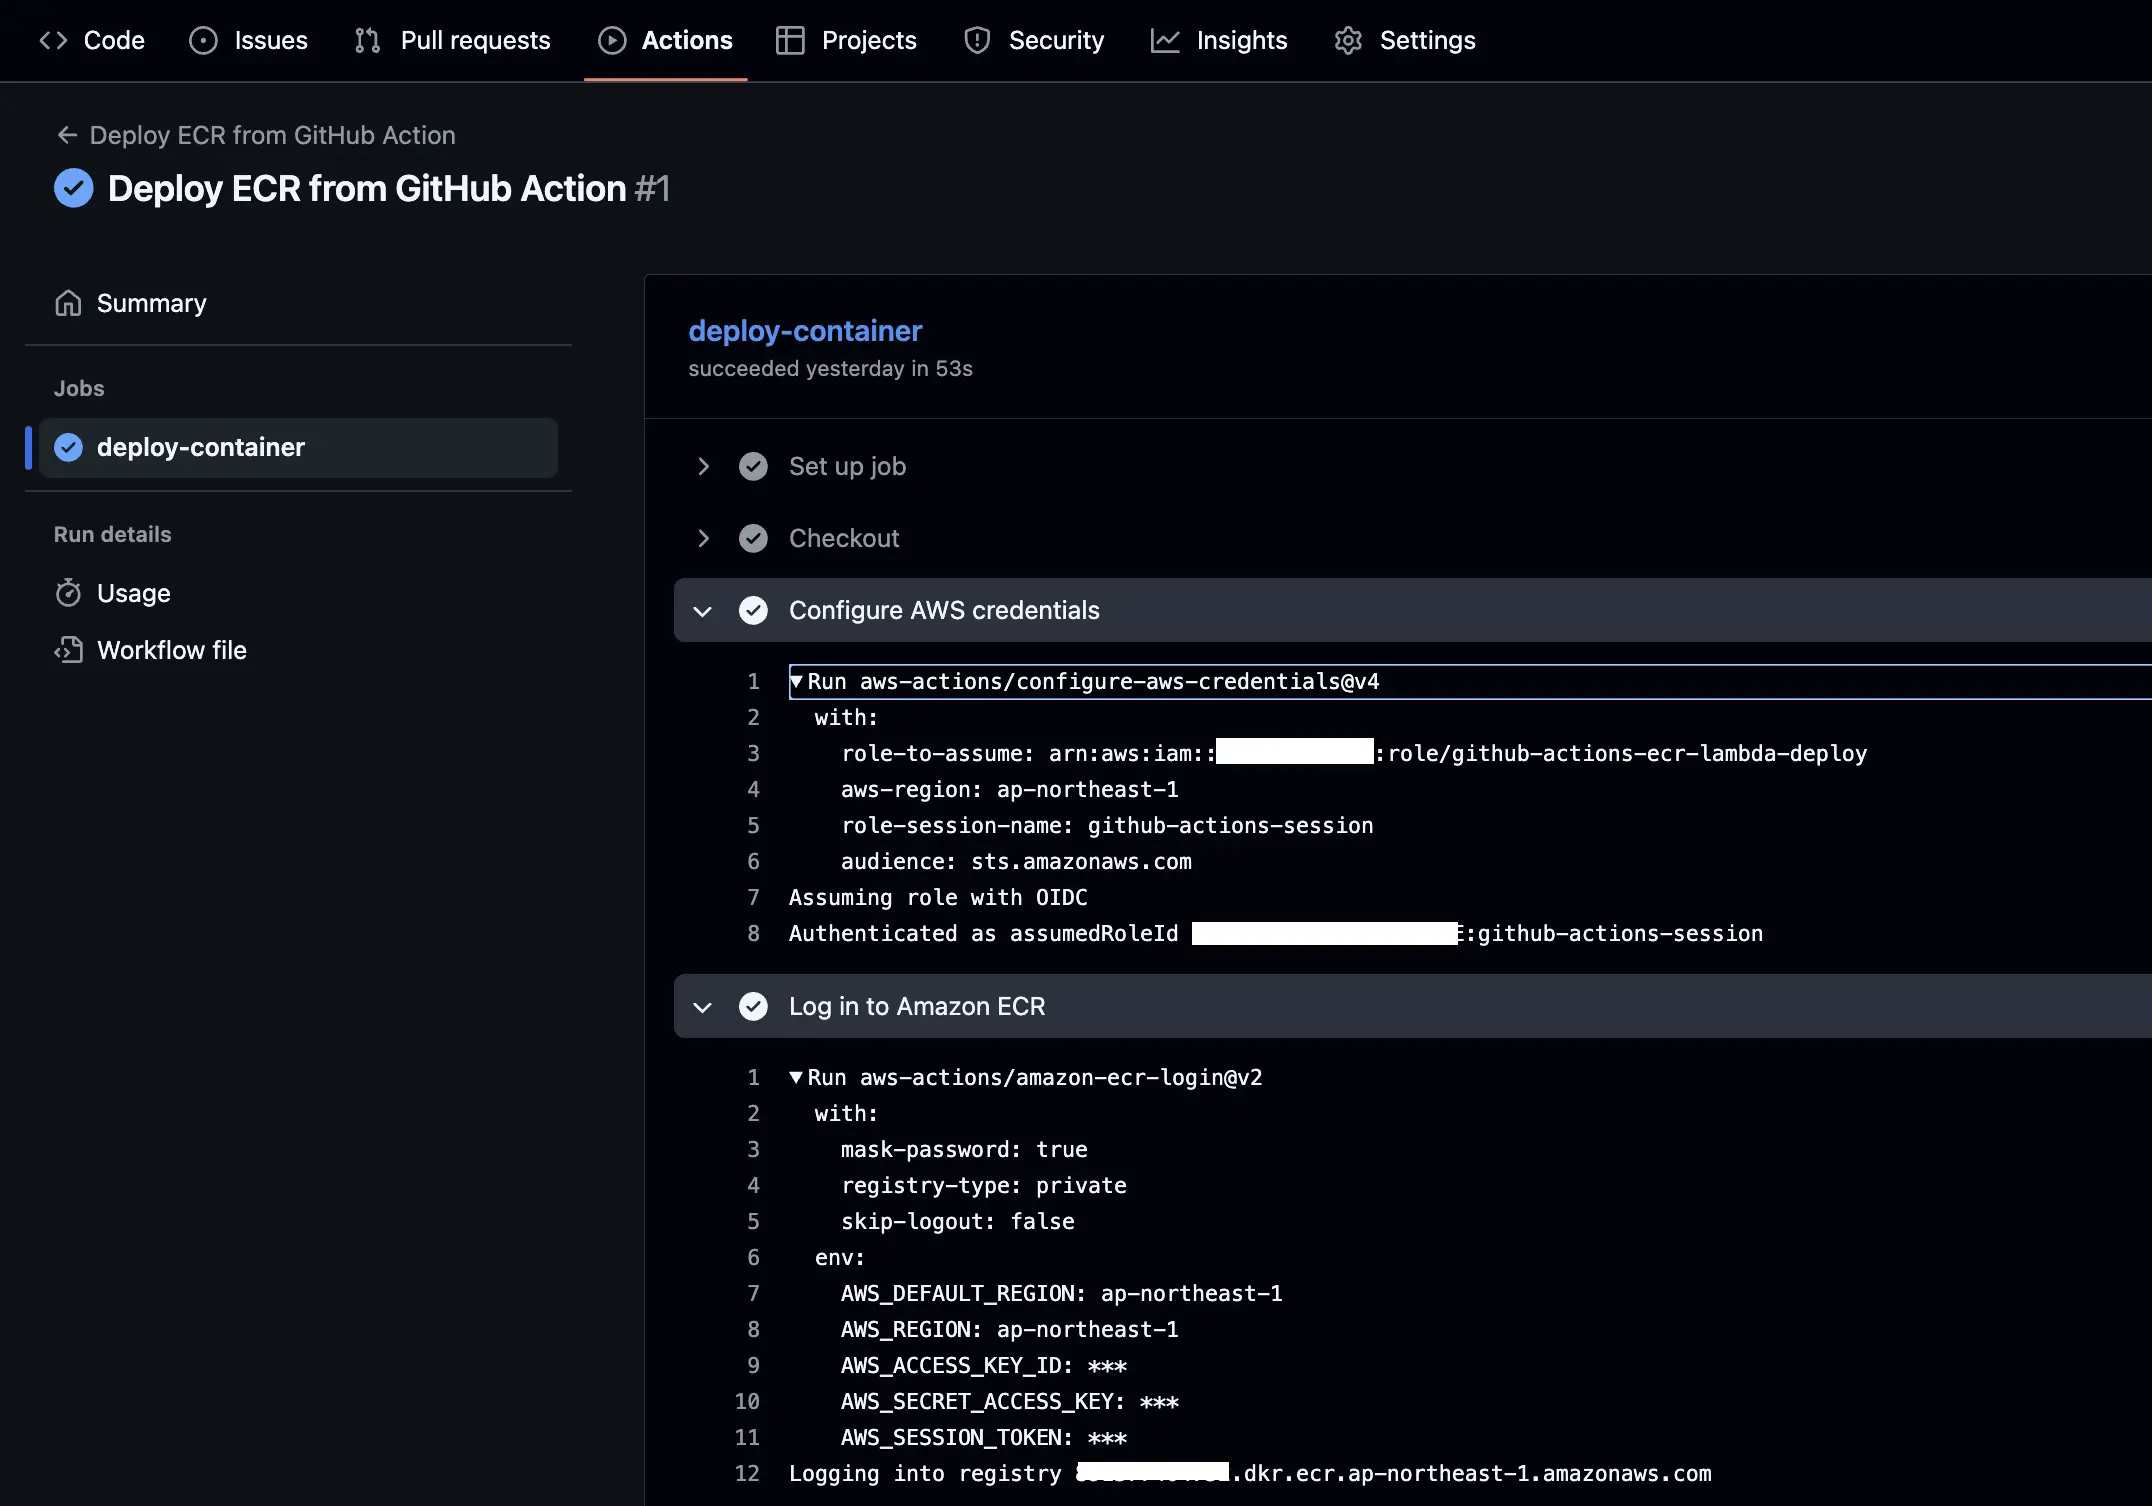Viewport: 2152px width, 1506px height.
Task: Open the Deploy ECR from GitHub Action breadcrumb
Action: tap(271, 134)
